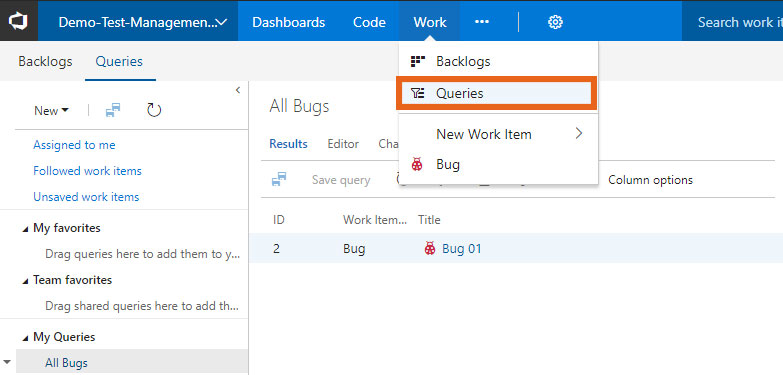The height and width of the screenshot is (375, 783).
Task: Open the Assigned to me link
Action: click(74, 145)
